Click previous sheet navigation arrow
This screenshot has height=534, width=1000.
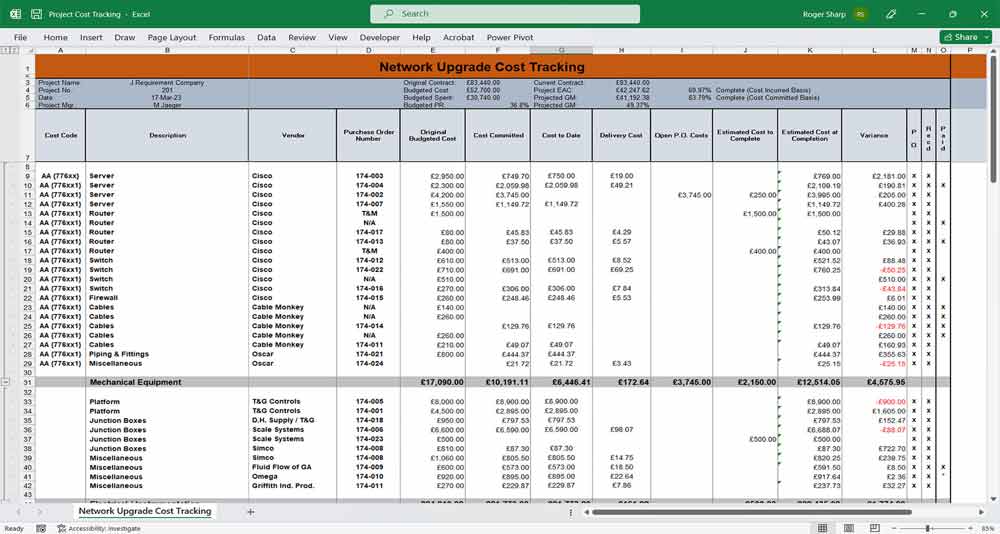coord(18,512)
